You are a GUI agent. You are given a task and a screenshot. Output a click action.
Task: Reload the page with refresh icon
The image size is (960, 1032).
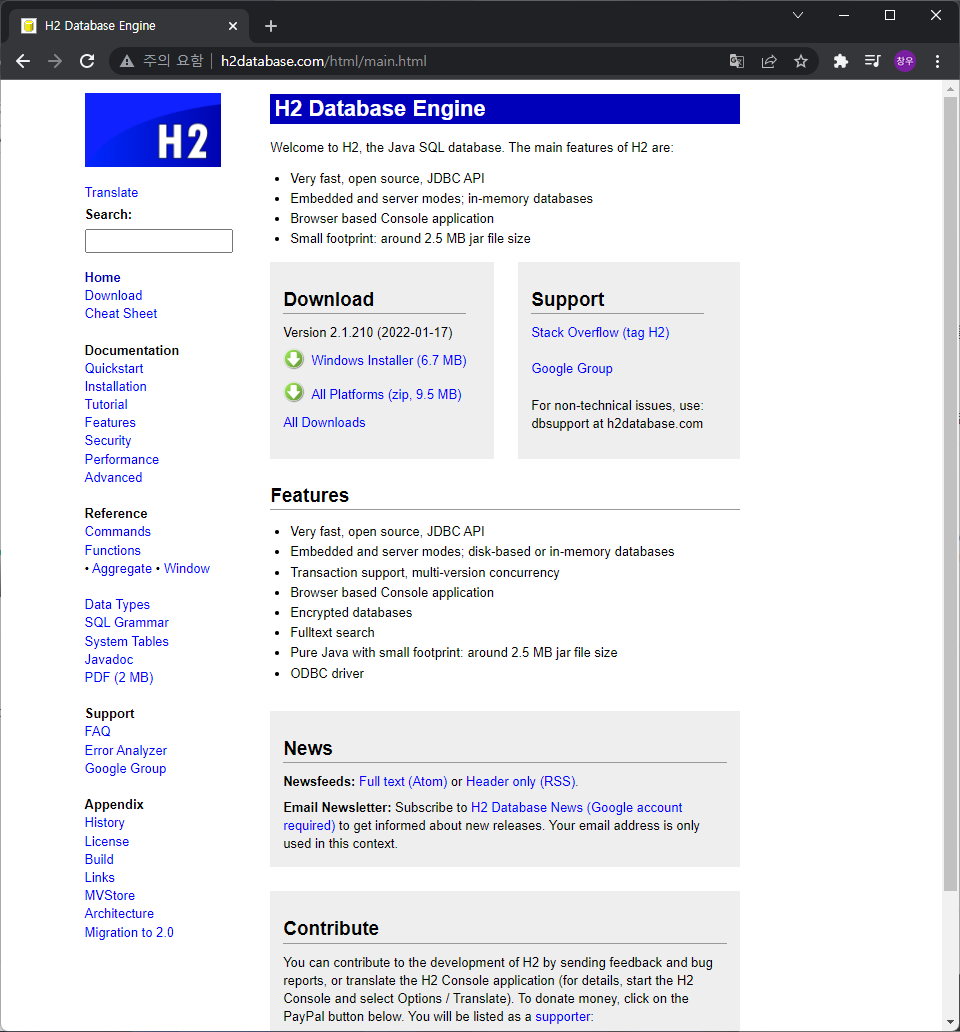click(x=87, y=61)
